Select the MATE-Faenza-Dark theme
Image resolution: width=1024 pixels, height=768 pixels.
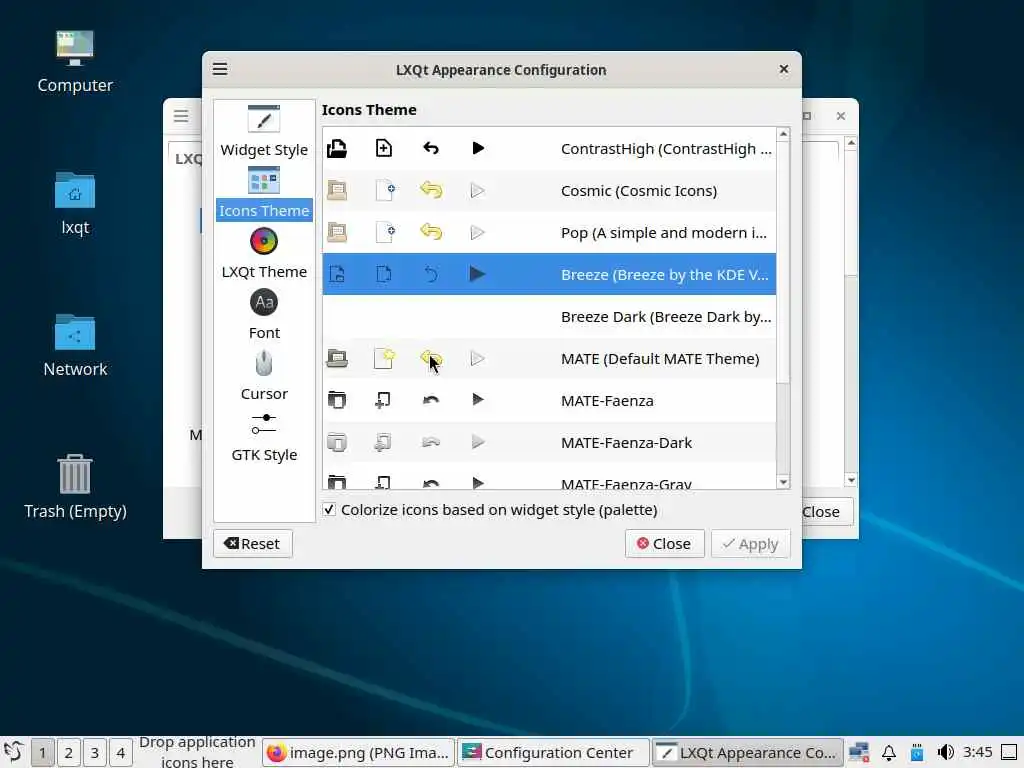coord(549,442)
